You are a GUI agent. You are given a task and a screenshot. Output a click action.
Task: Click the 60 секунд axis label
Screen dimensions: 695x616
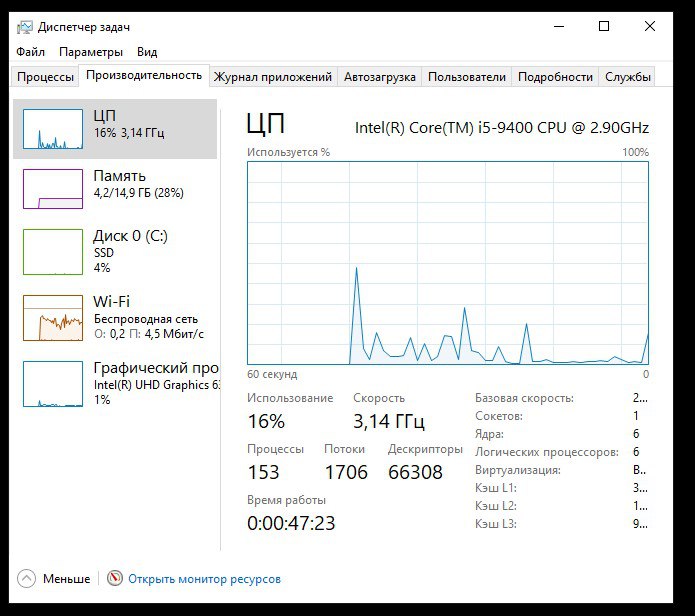[x=272, y=374]
